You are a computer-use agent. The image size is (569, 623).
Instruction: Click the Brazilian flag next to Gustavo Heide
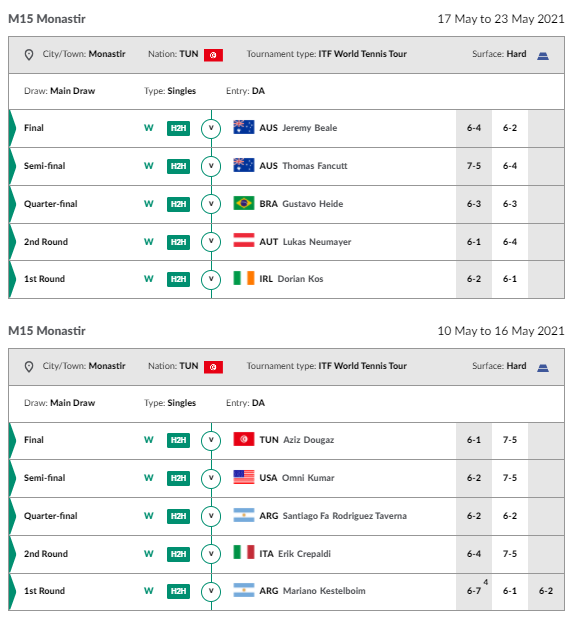click(x=244, y=203)
